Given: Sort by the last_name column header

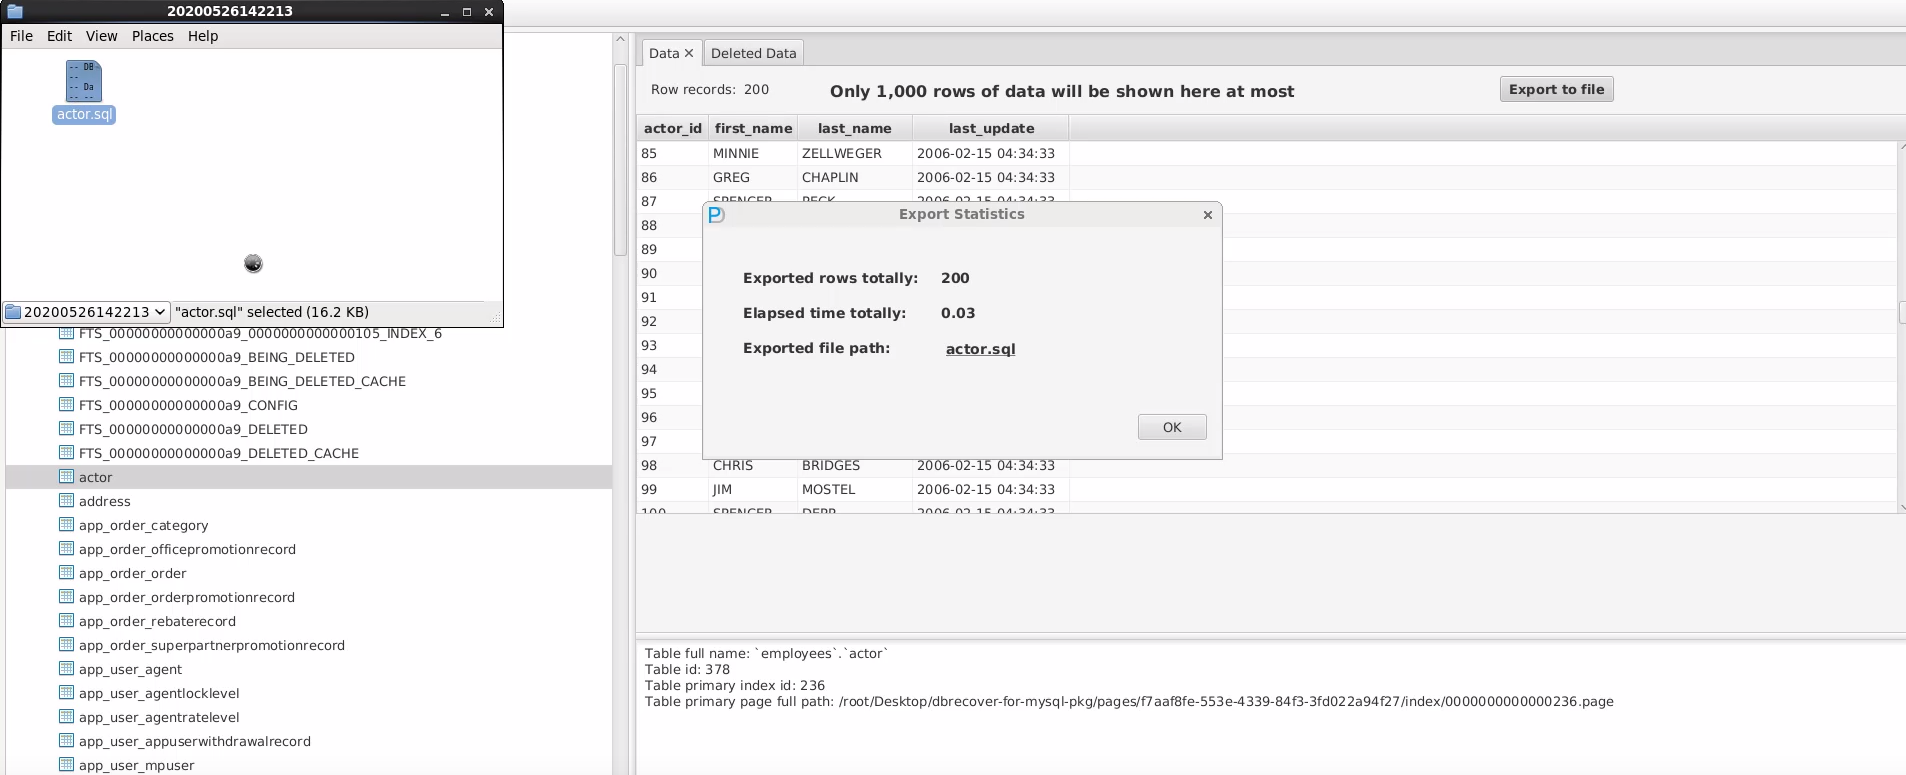Looking at the screenshot, I should pyautogui.click(x=854, y=128).
